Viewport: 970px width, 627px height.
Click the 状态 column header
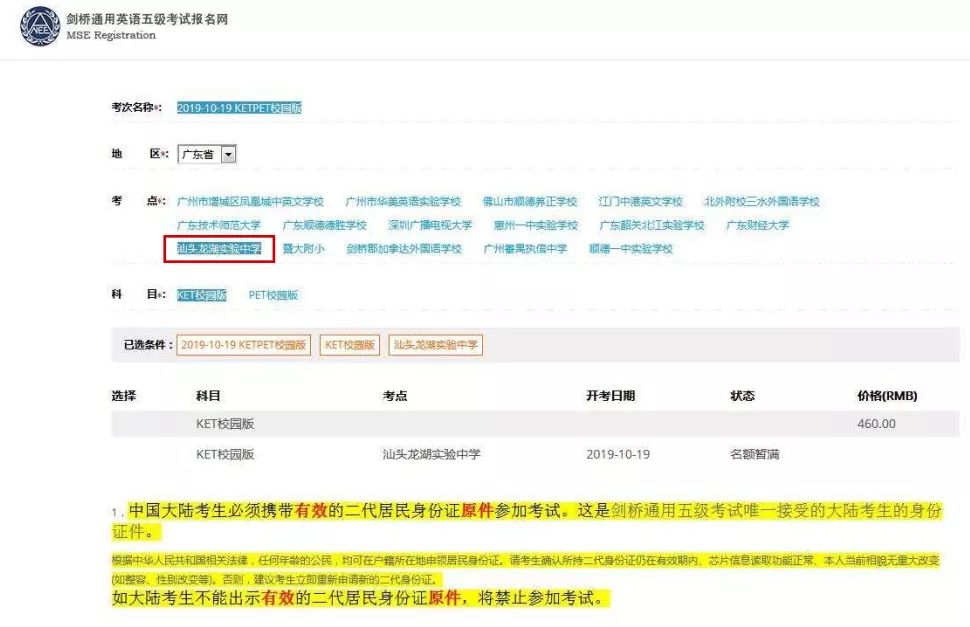[x=742, y=396]
